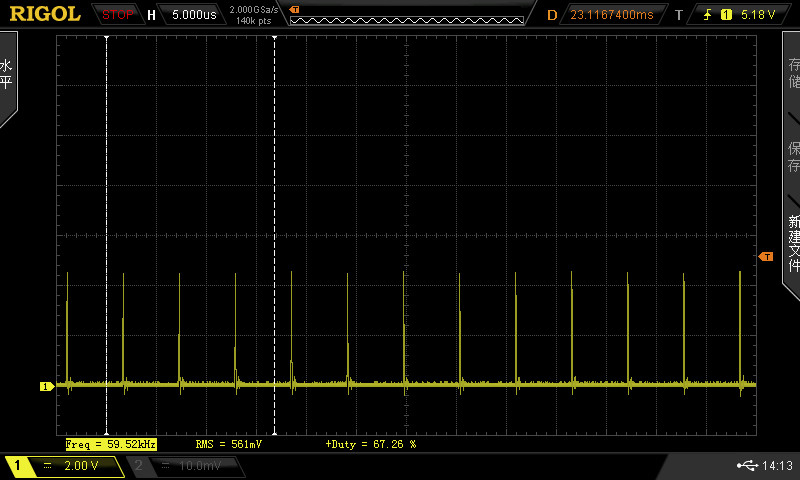Click the rising edge trigger icon
The image size is (800, 480).
click(707, 15)
